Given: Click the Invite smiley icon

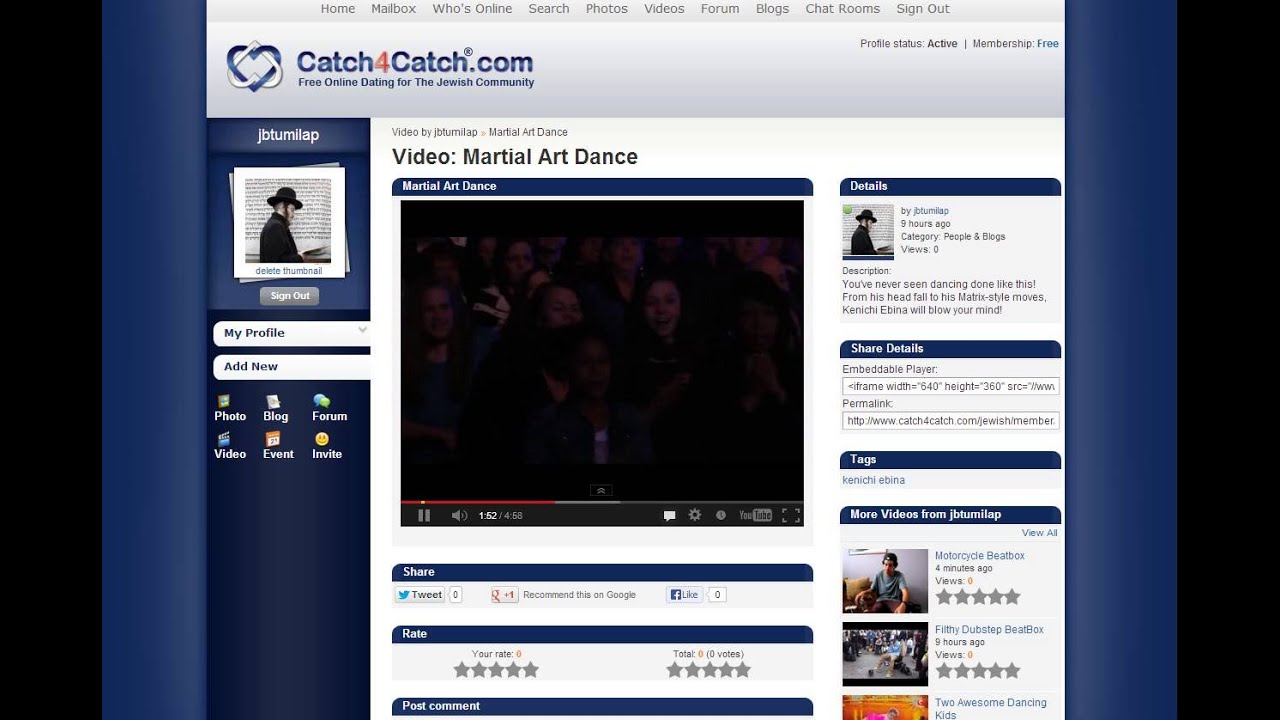Looking at the screenshot, I should click(x=321, y=439).
